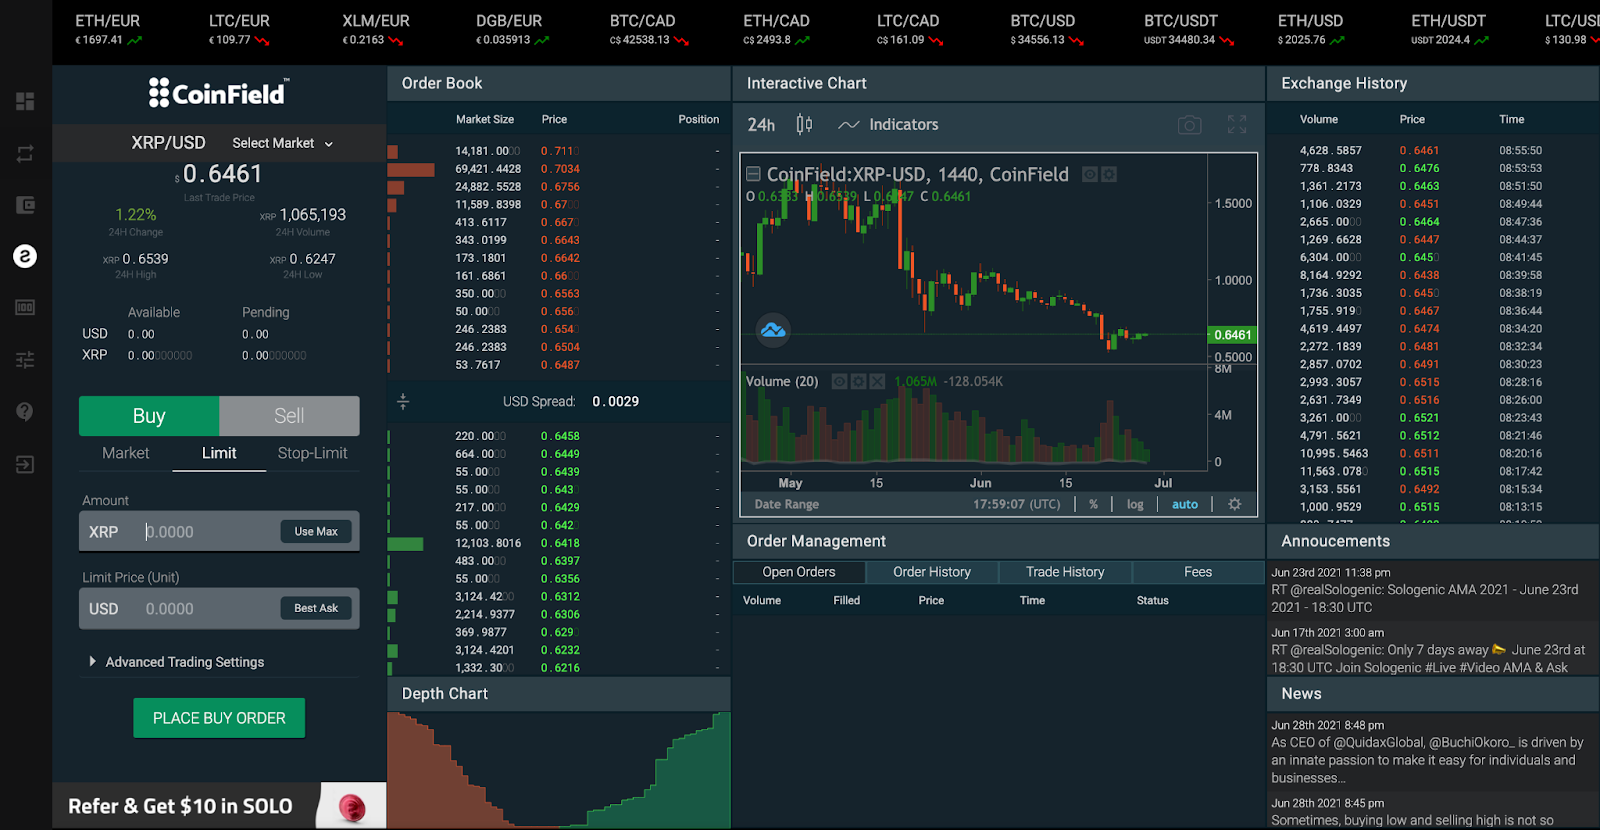1600x830 pixels.
Task: Open the Sologenic circle logo in sidebar
Action: pyautogui.click(x=25, y=256)
